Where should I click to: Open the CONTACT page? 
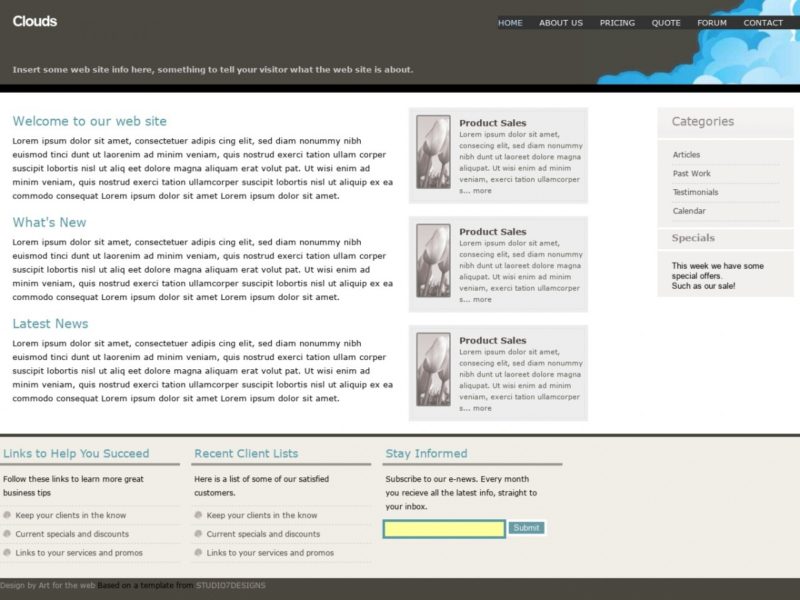tap(763, 22)
